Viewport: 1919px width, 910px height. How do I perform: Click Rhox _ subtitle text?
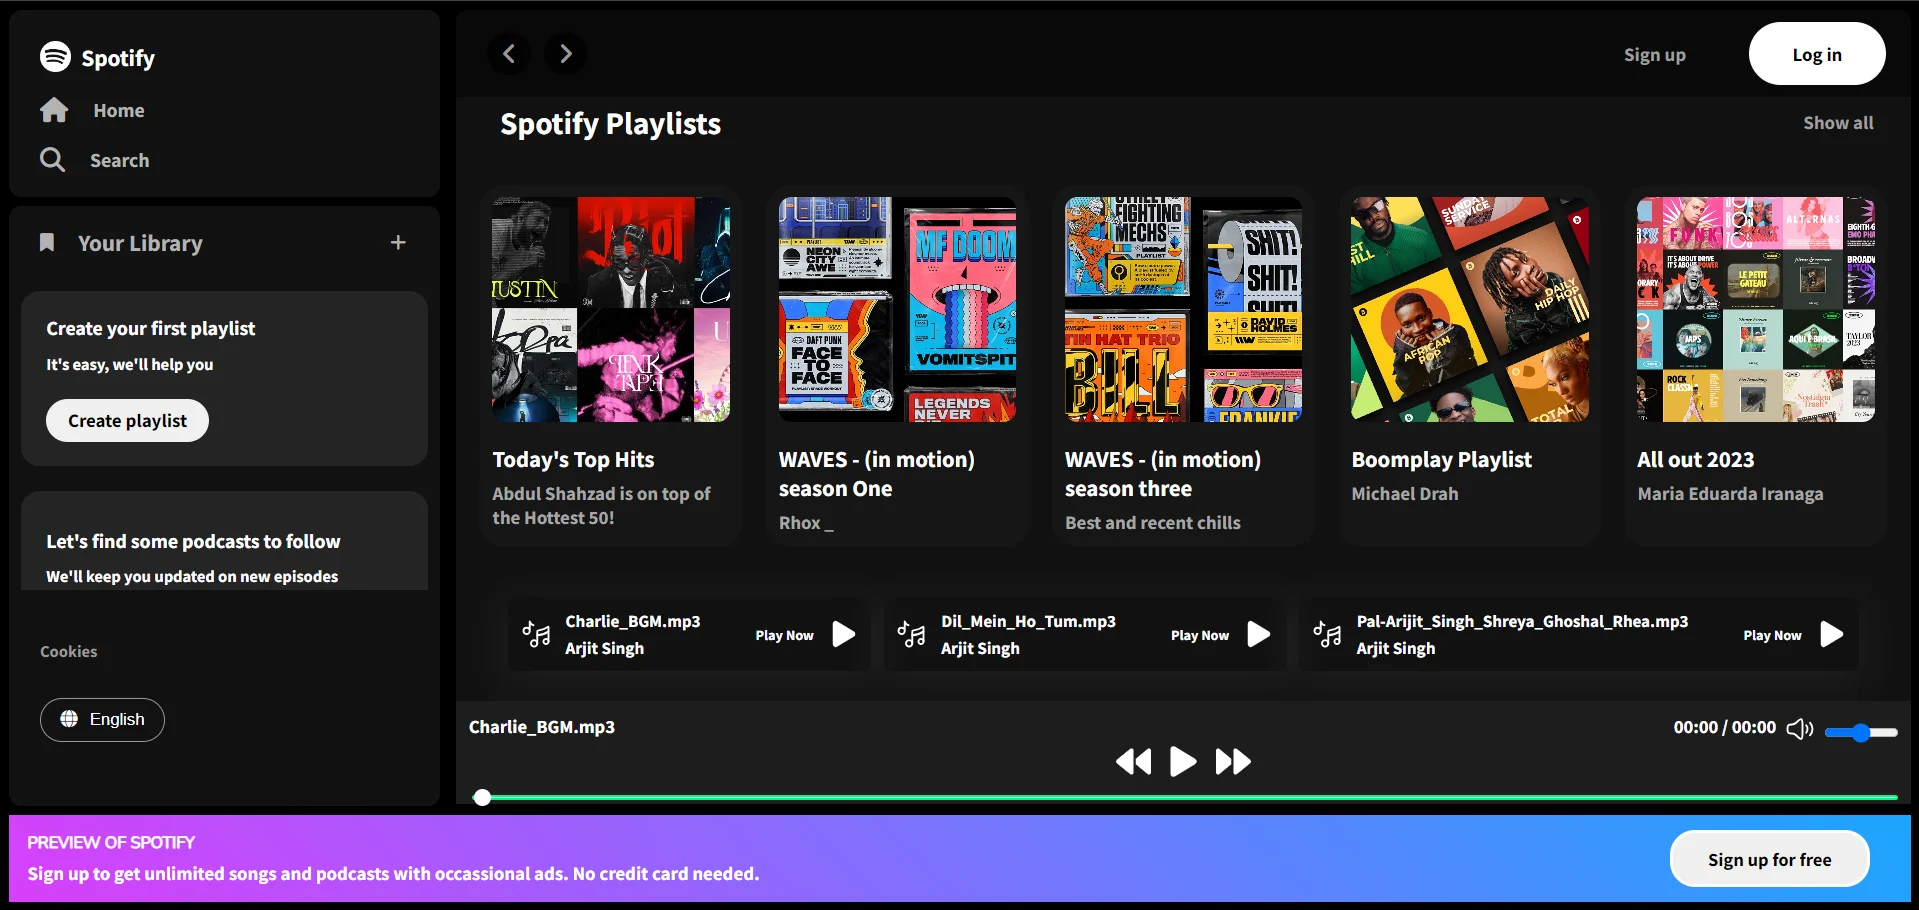tap(806, 523)
